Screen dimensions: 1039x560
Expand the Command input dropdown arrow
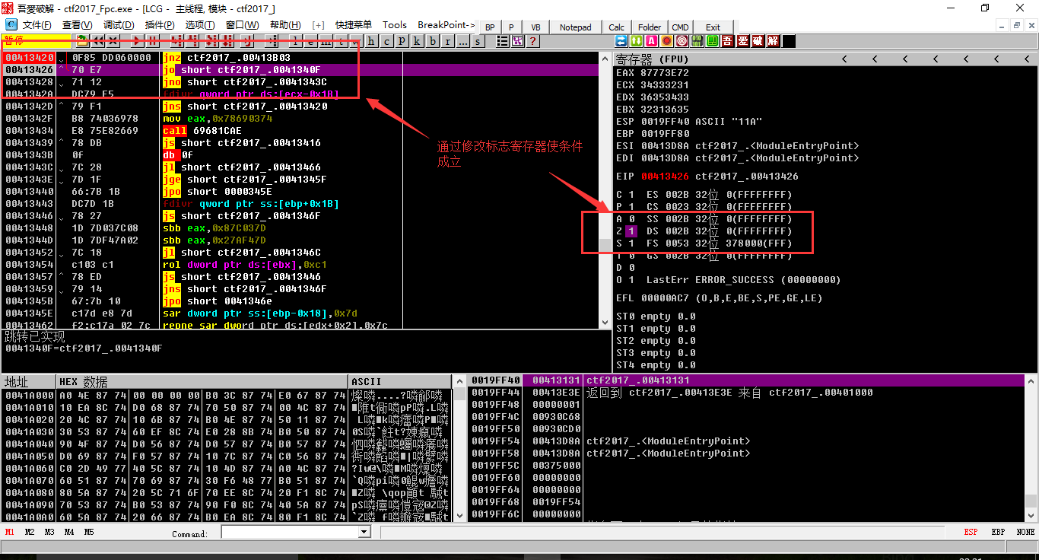(364, 533)
